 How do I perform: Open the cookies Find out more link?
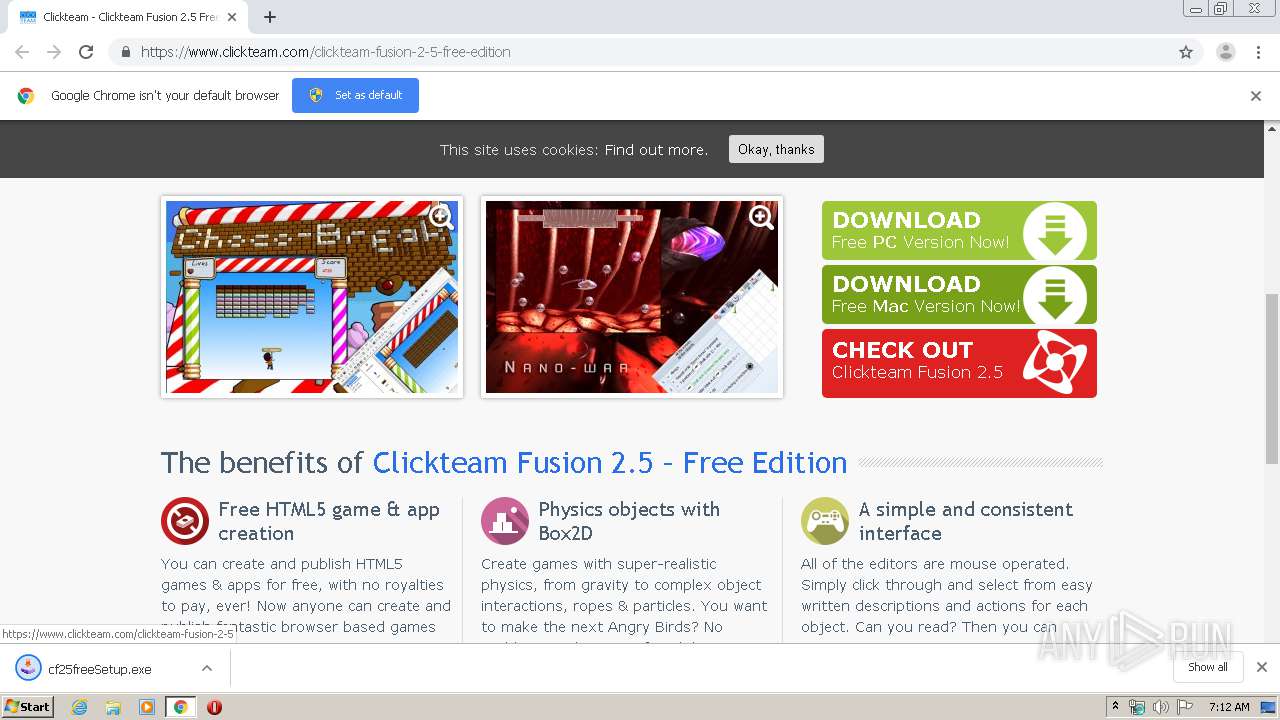point(656,150)
